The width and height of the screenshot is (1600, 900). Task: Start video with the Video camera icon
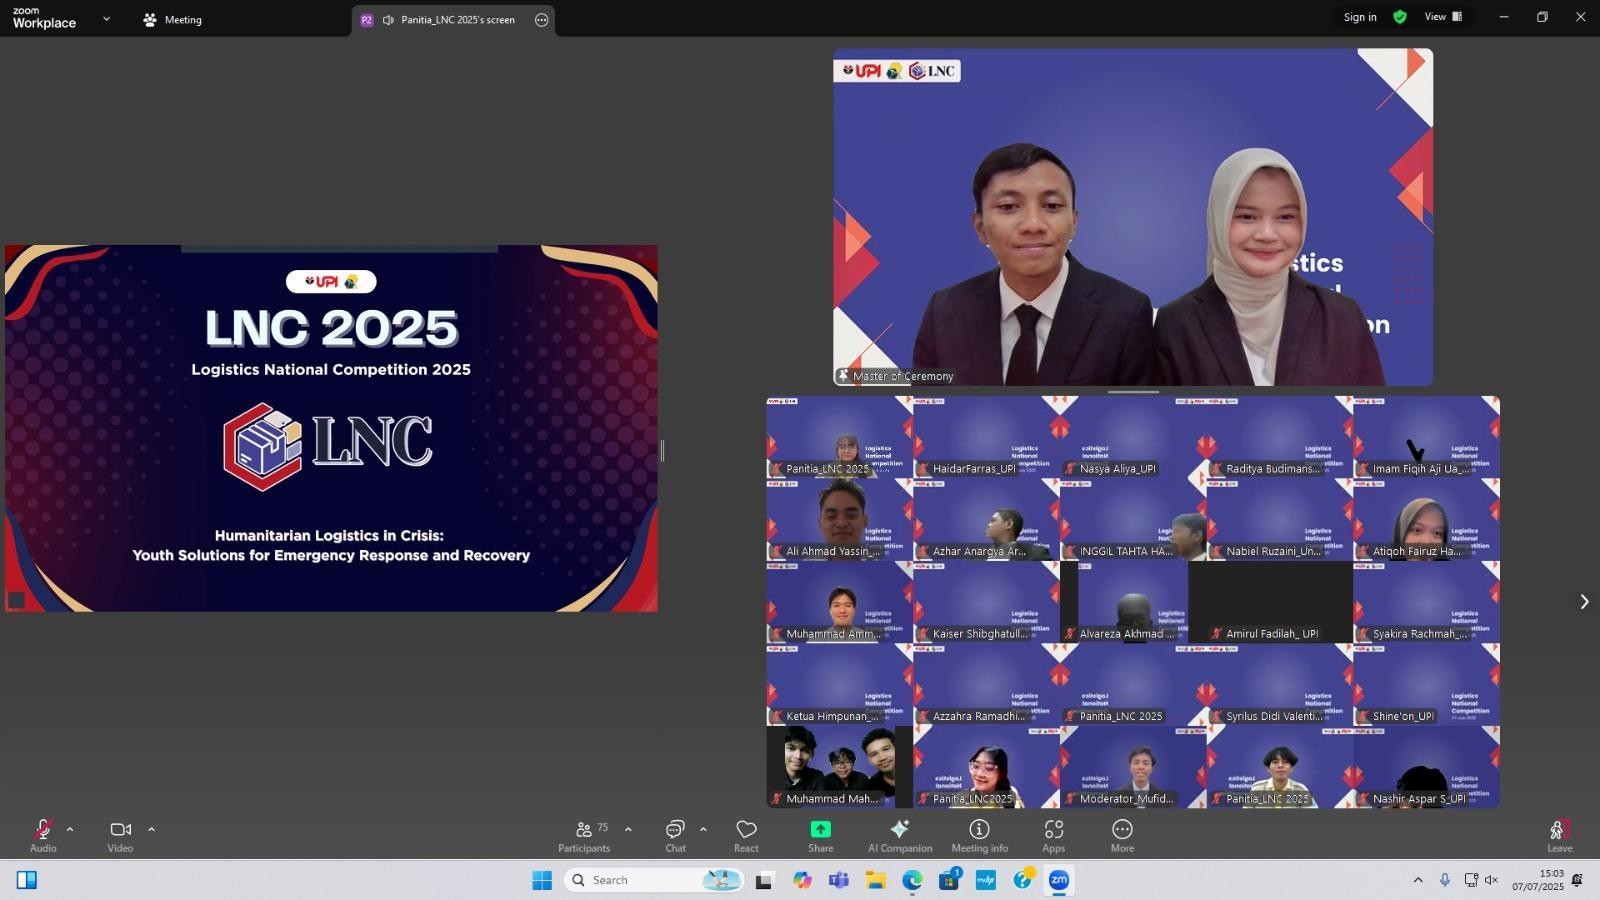point(120,829)
